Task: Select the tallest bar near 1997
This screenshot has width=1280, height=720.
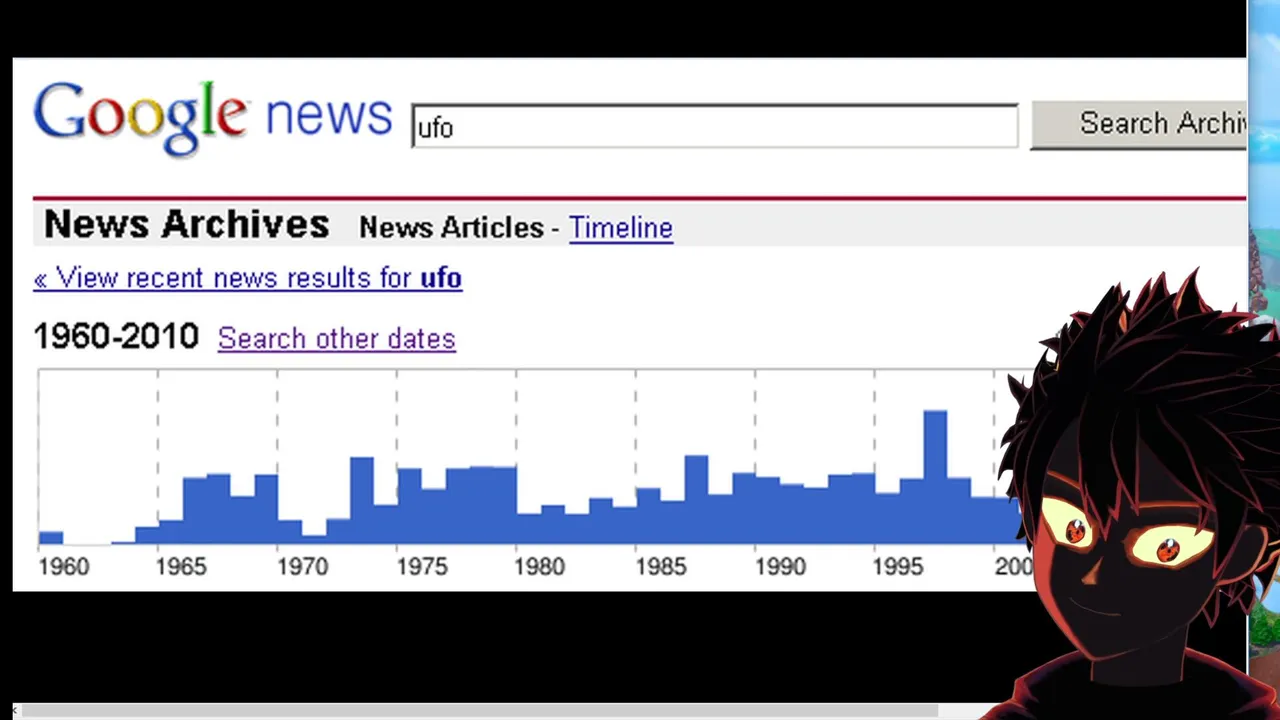Action: point(935,477)
